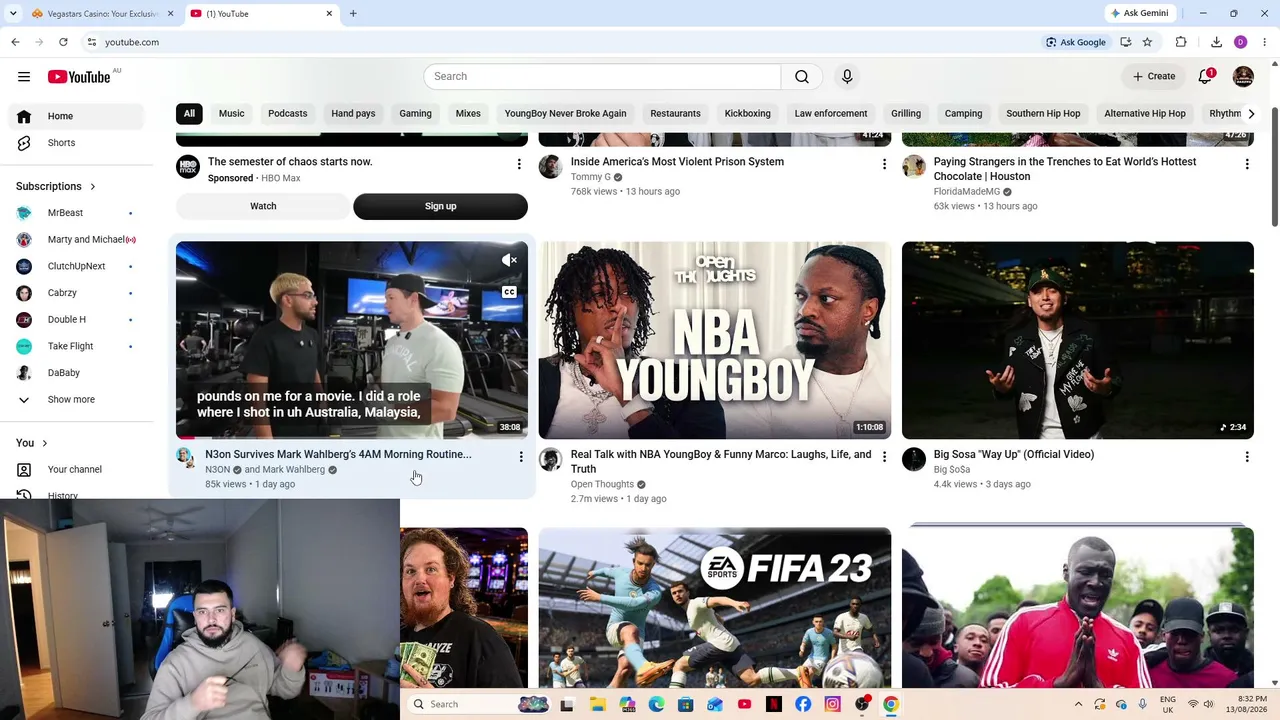The width and height of the screenshot is (1280, 720).
Task: Click the YouTube search input field
Action: click(602, 77)
